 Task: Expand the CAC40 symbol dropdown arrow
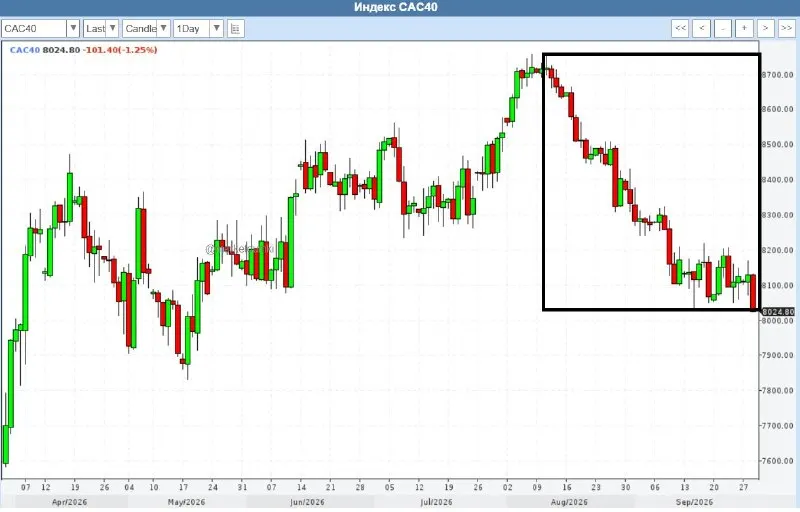(x=73, y=29)
